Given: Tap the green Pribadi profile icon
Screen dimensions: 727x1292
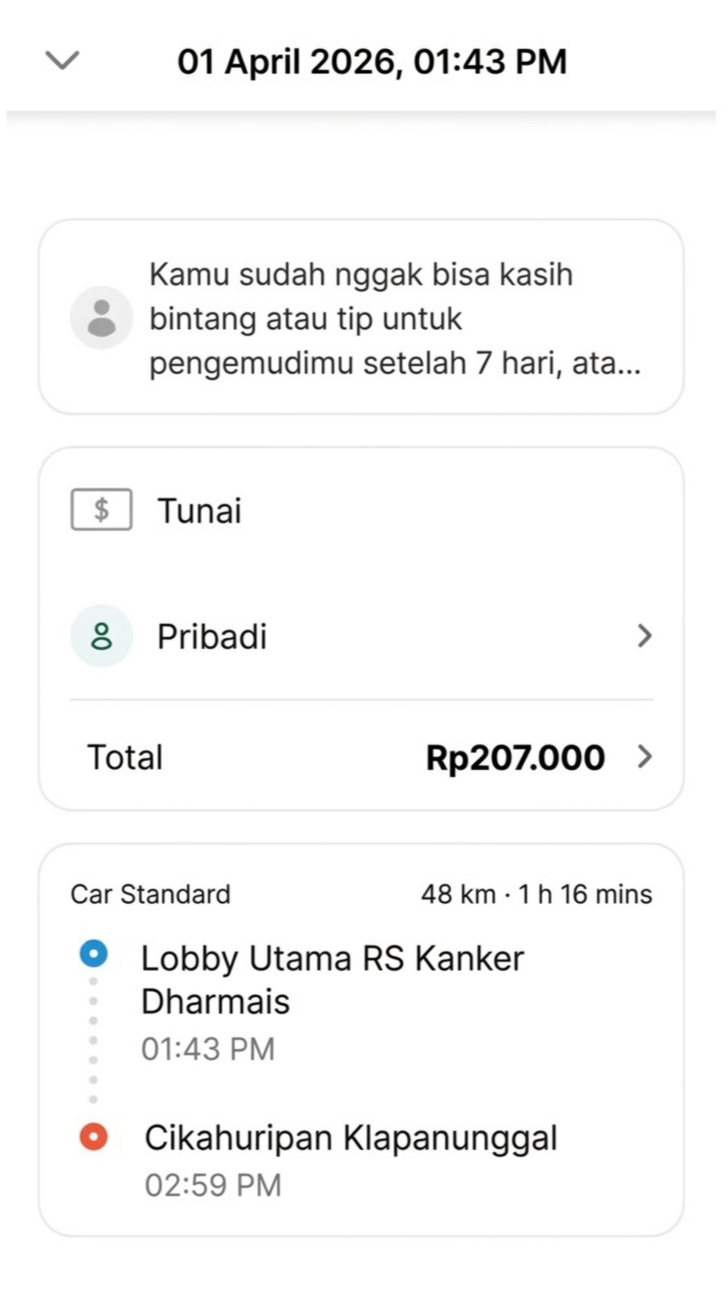Looking at the screenshot, I should (x=101, y=636).
